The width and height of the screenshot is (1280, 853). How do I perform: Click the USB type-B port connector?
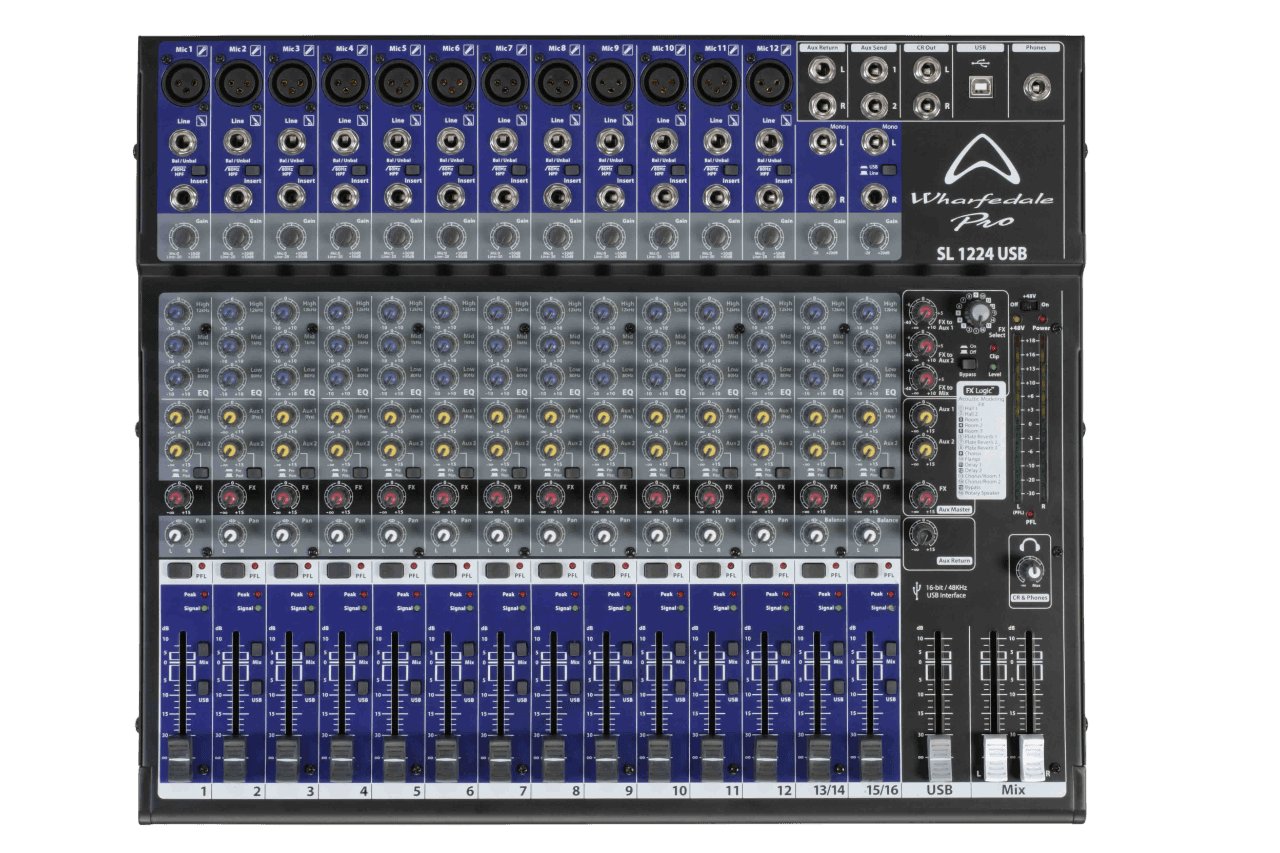point(980,86)
